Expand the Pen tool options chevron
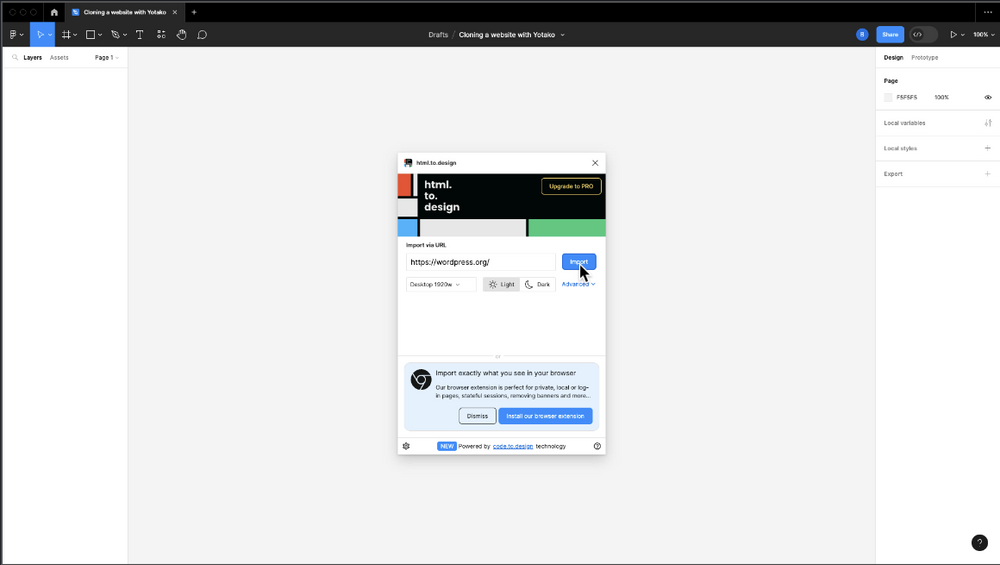 [x=125, y=34]
